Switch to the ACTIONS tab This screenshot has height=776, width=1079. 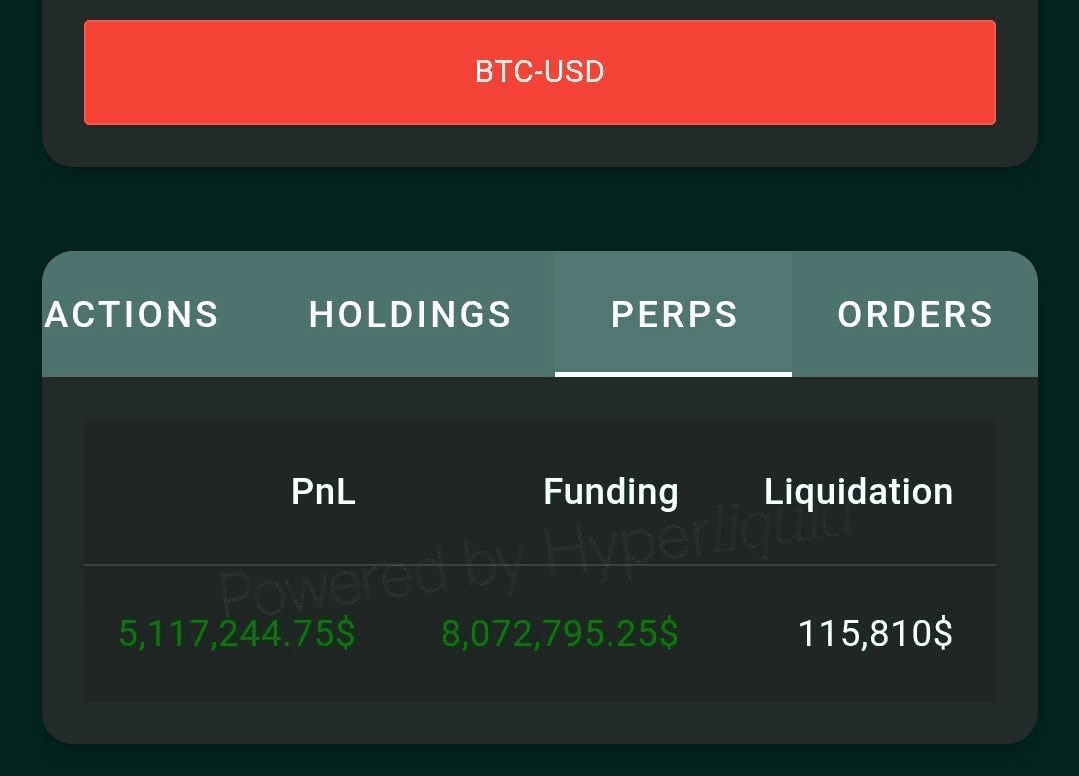(x=131, y=315)
